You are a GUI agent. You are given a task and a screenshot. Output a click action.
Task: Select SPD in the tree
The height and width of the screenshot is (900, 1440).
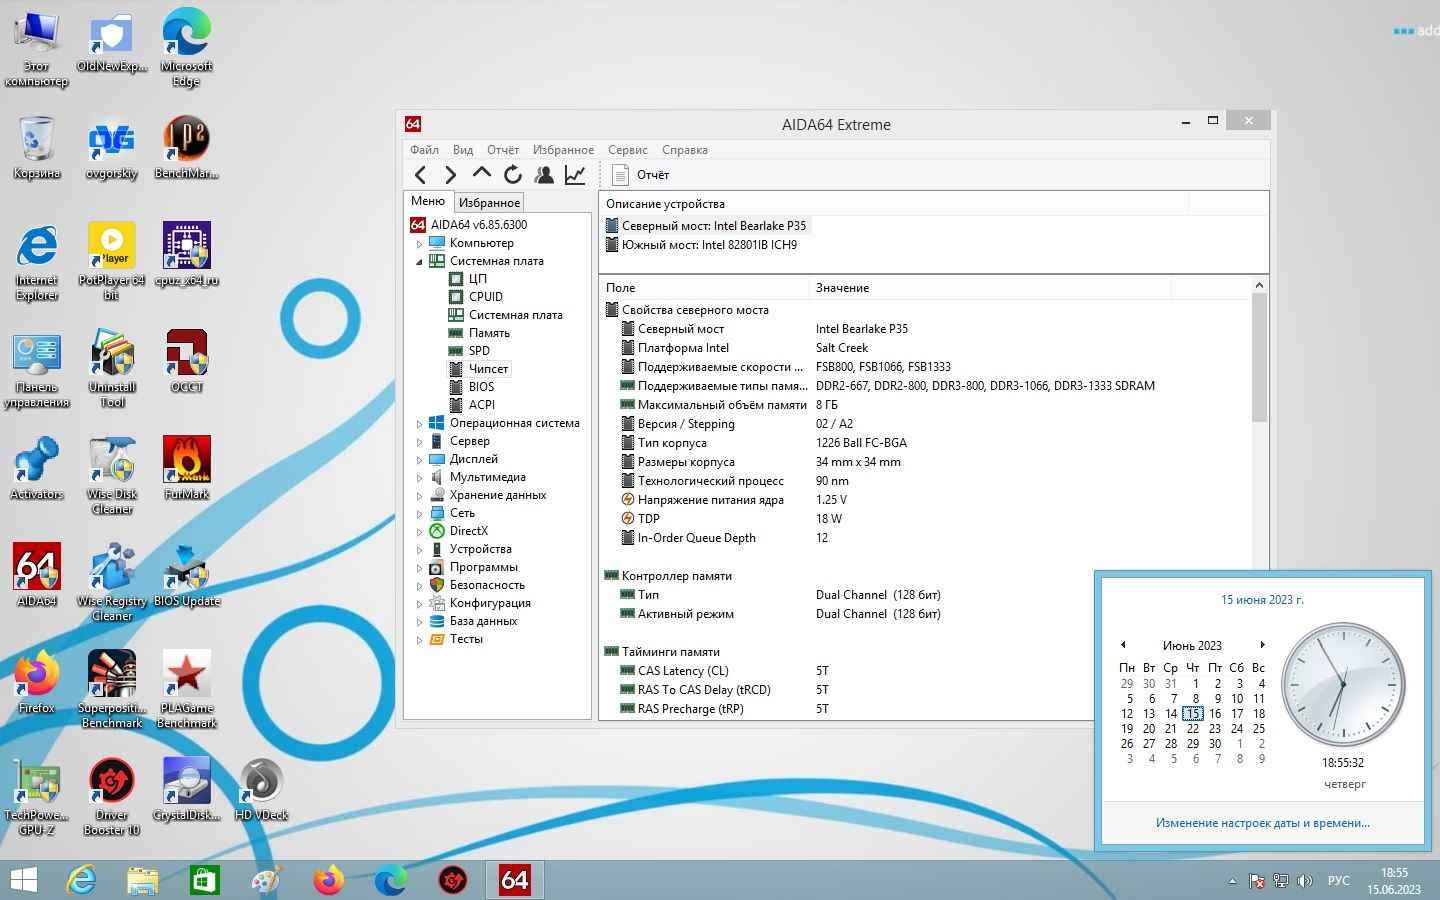[479, 351]
